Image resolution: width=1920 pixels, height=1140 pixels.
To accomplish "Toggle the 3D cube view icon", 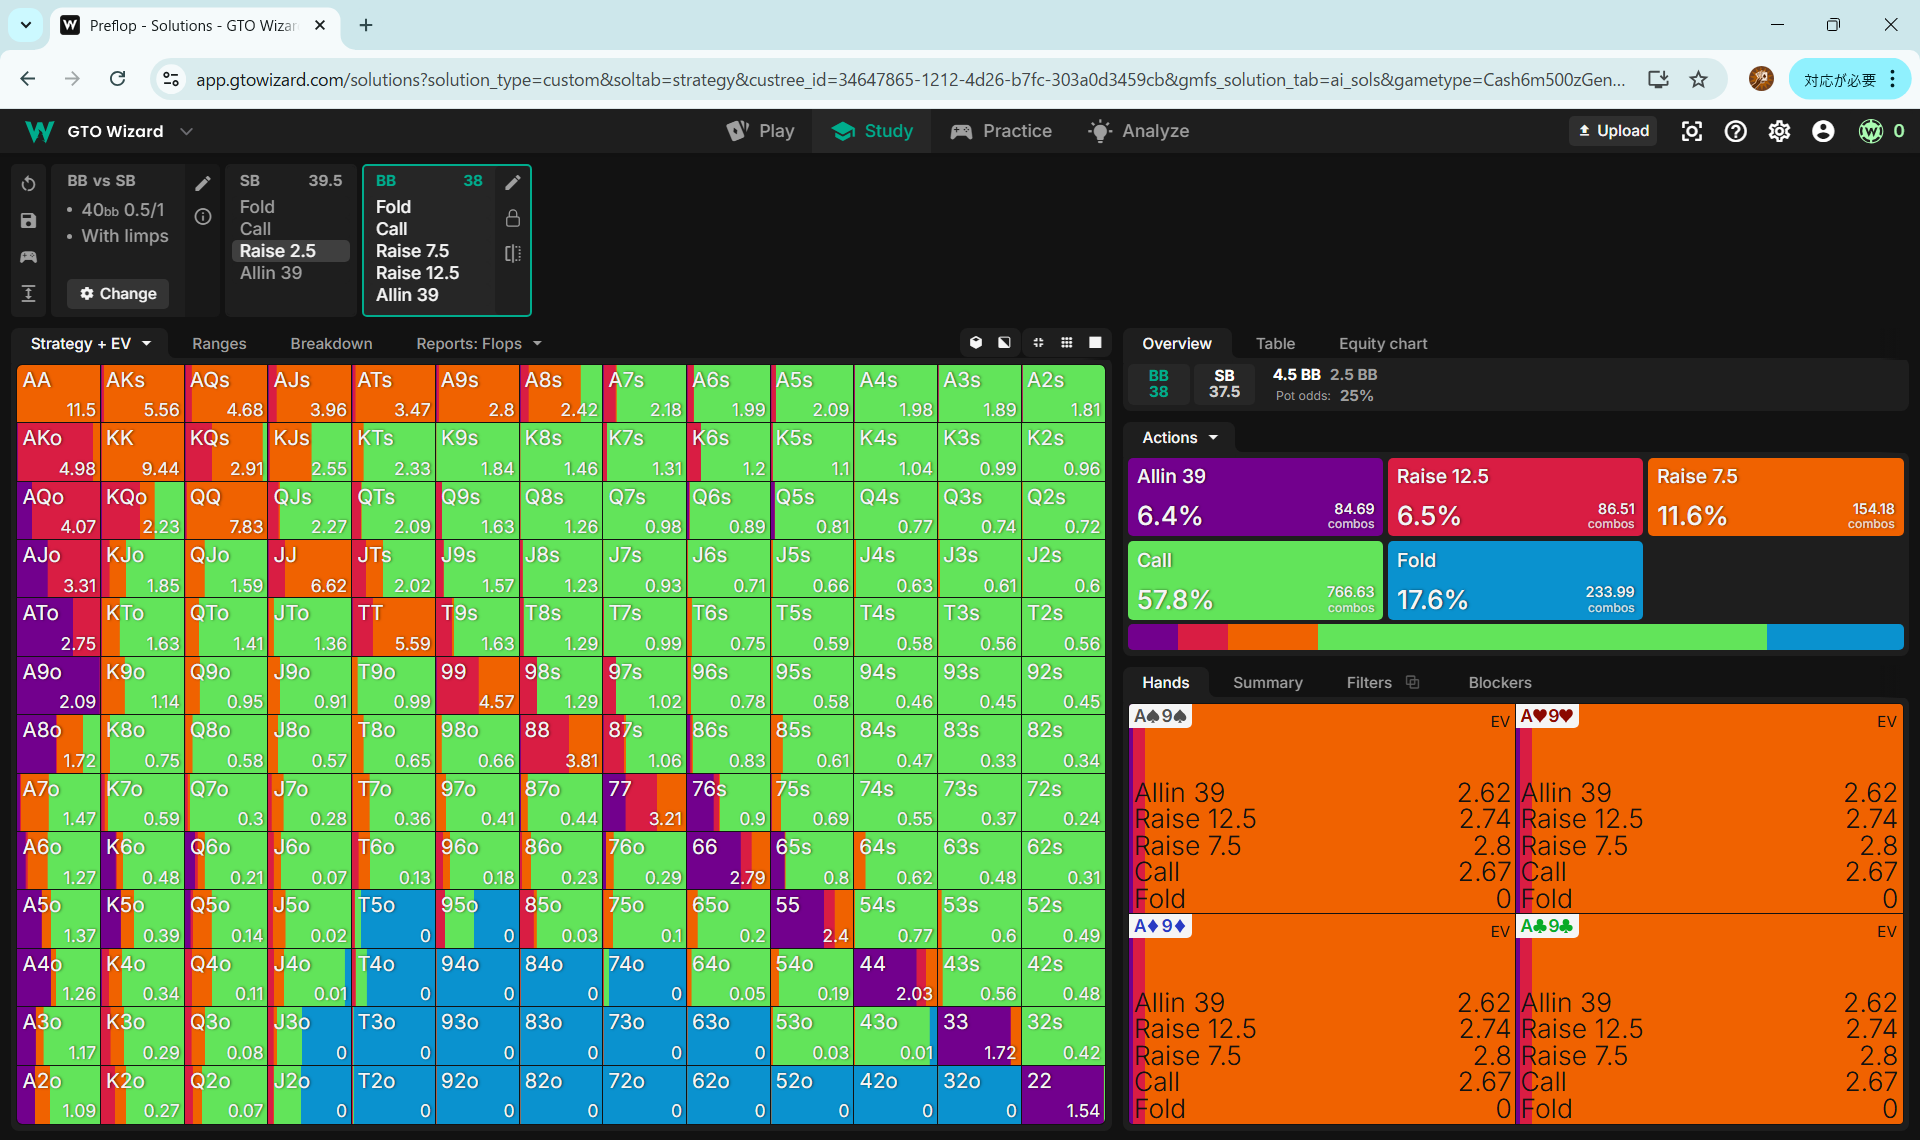I will [976, 343].
